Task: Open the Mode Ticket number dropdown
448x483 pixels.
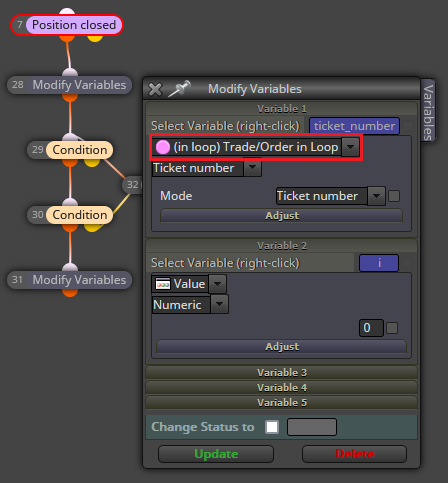Action: [x=376, y=196]
